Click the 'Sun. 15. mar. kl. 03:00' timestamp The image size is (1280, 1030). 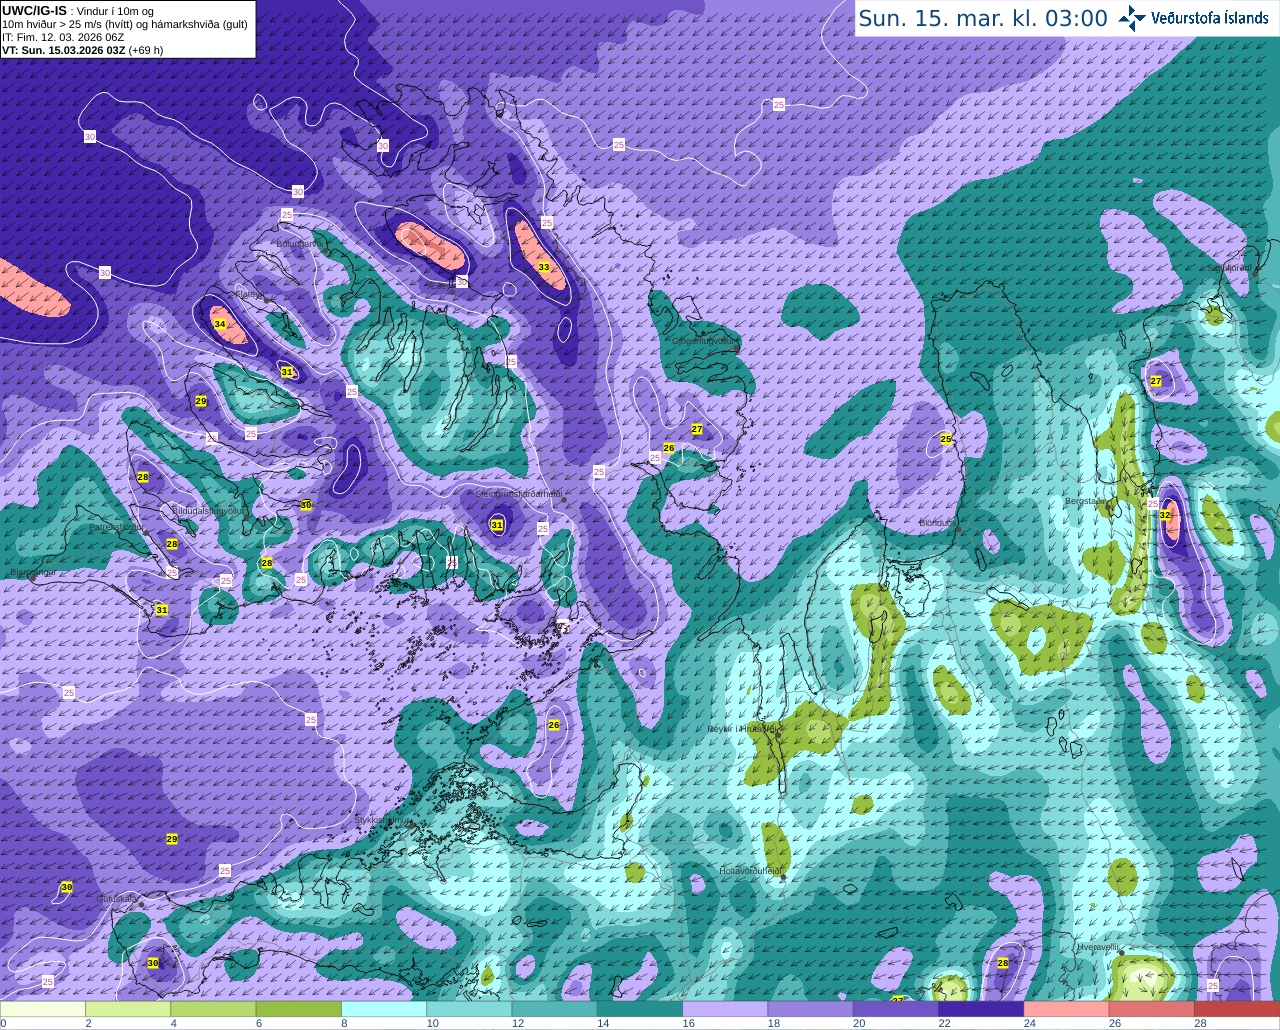coord(983,18)
